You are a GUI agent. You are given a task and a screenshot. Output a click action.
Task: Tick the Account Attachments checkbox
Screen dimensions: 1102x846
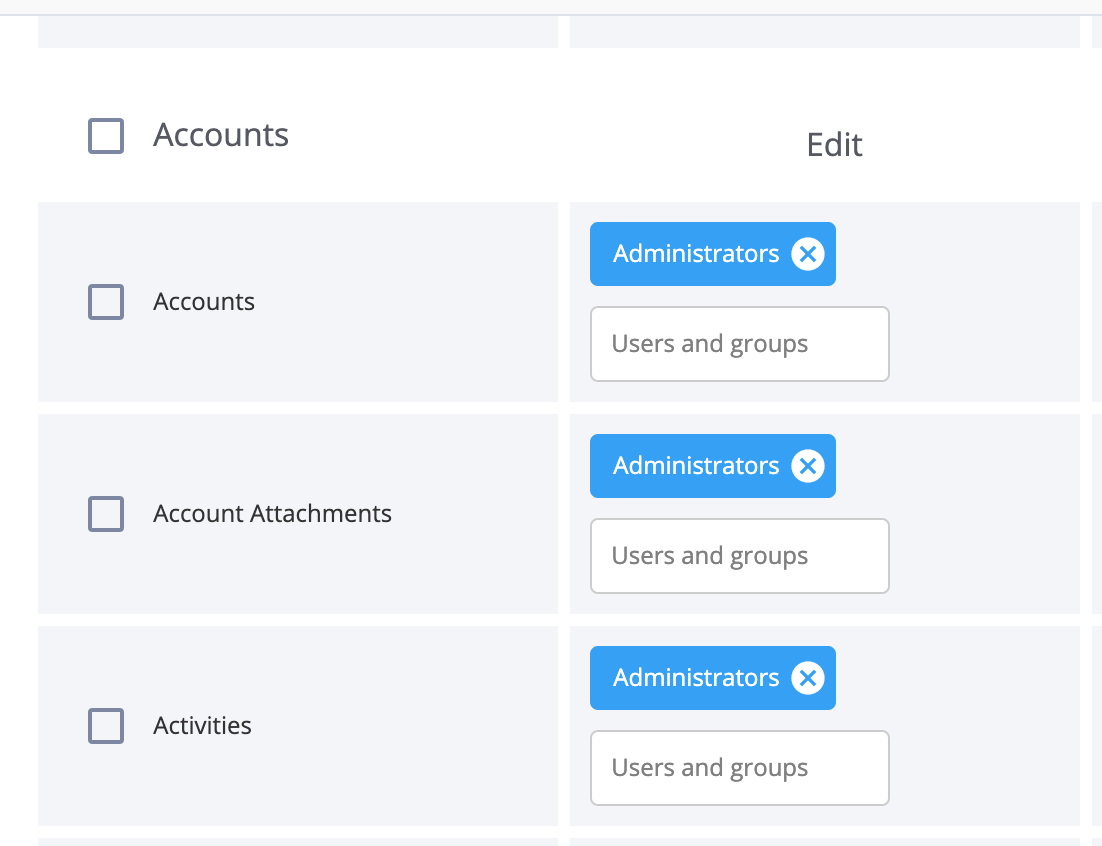(x=106, y=514)
